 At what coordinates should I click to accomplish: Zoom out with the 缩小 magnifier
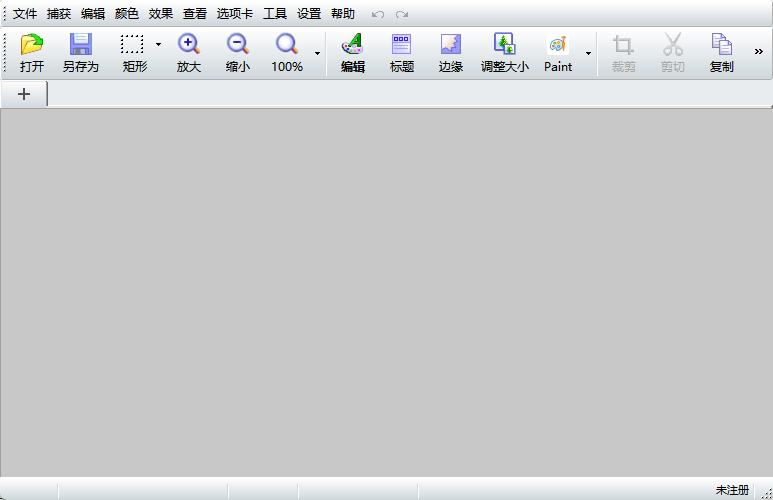point(238,53)
